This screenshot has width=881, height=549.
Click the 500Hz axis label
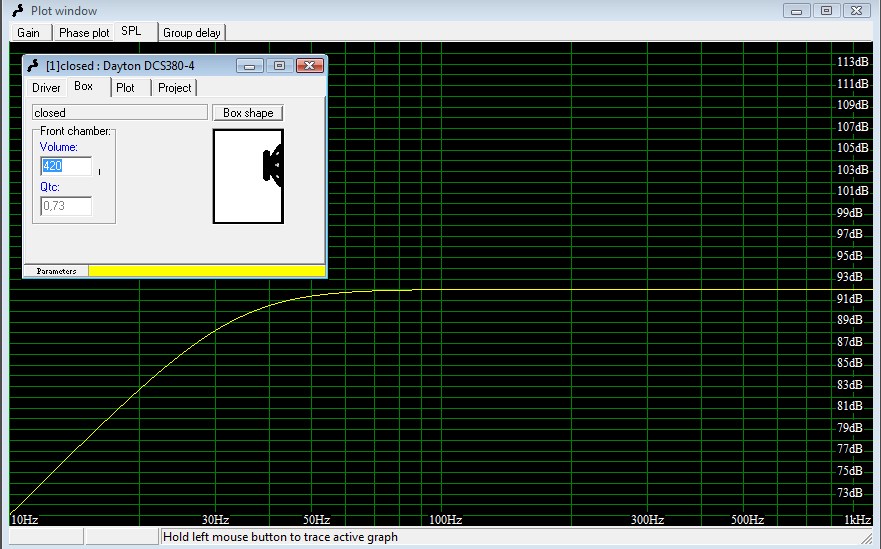tap(747, 519)
